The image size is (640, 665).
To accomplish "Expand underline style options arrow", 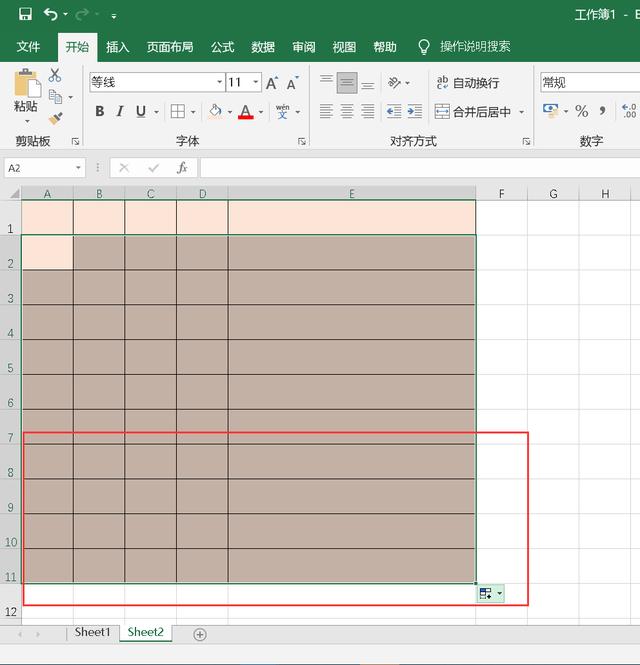I will [x=157, y=112].
